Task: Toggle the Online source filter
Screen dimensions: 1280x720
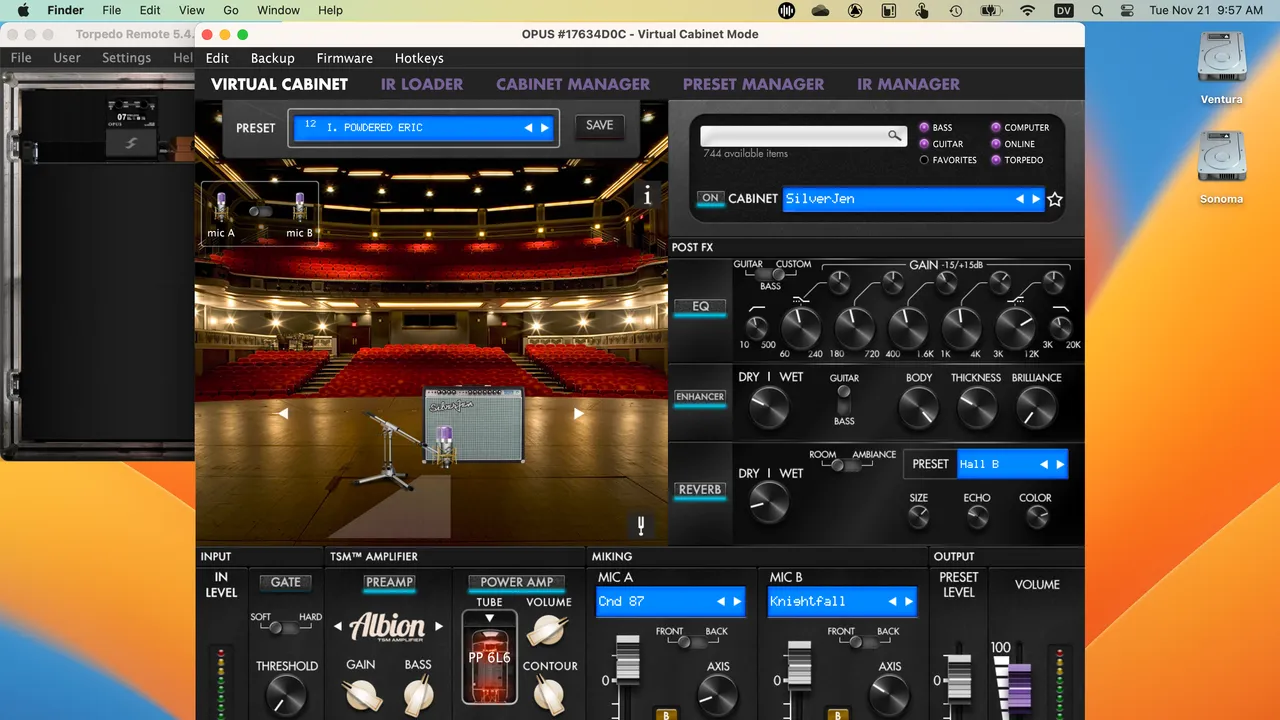Action: pos(996,144)
